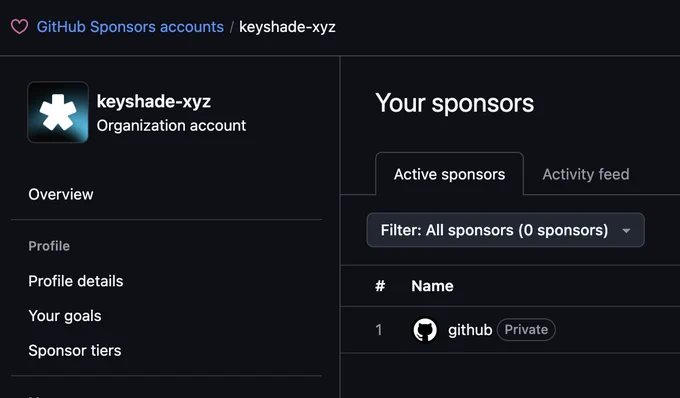This screenshot has width=680, height=398.
Task: Switch to the Active sponsors tab
Action: pos(449,174)
